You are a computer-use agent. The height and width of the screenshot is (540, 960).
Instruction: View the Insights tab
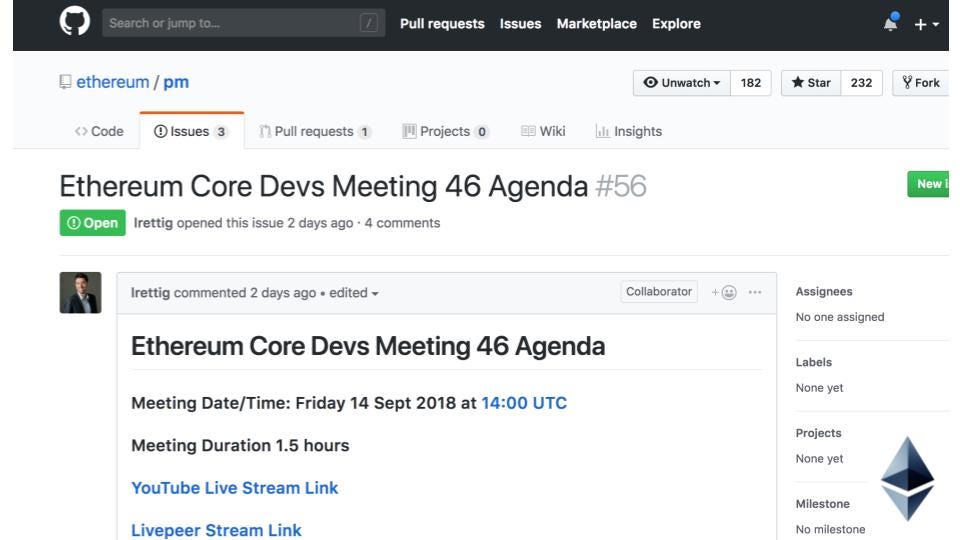pos(628,131)
